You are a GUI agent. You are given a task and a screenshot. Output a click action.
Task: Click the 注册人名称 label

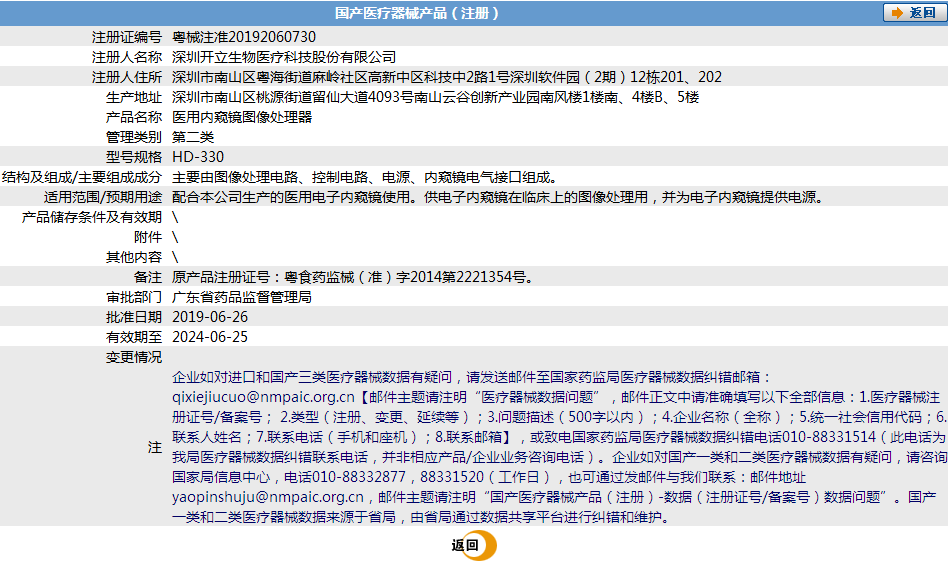(x=127, y=57)
